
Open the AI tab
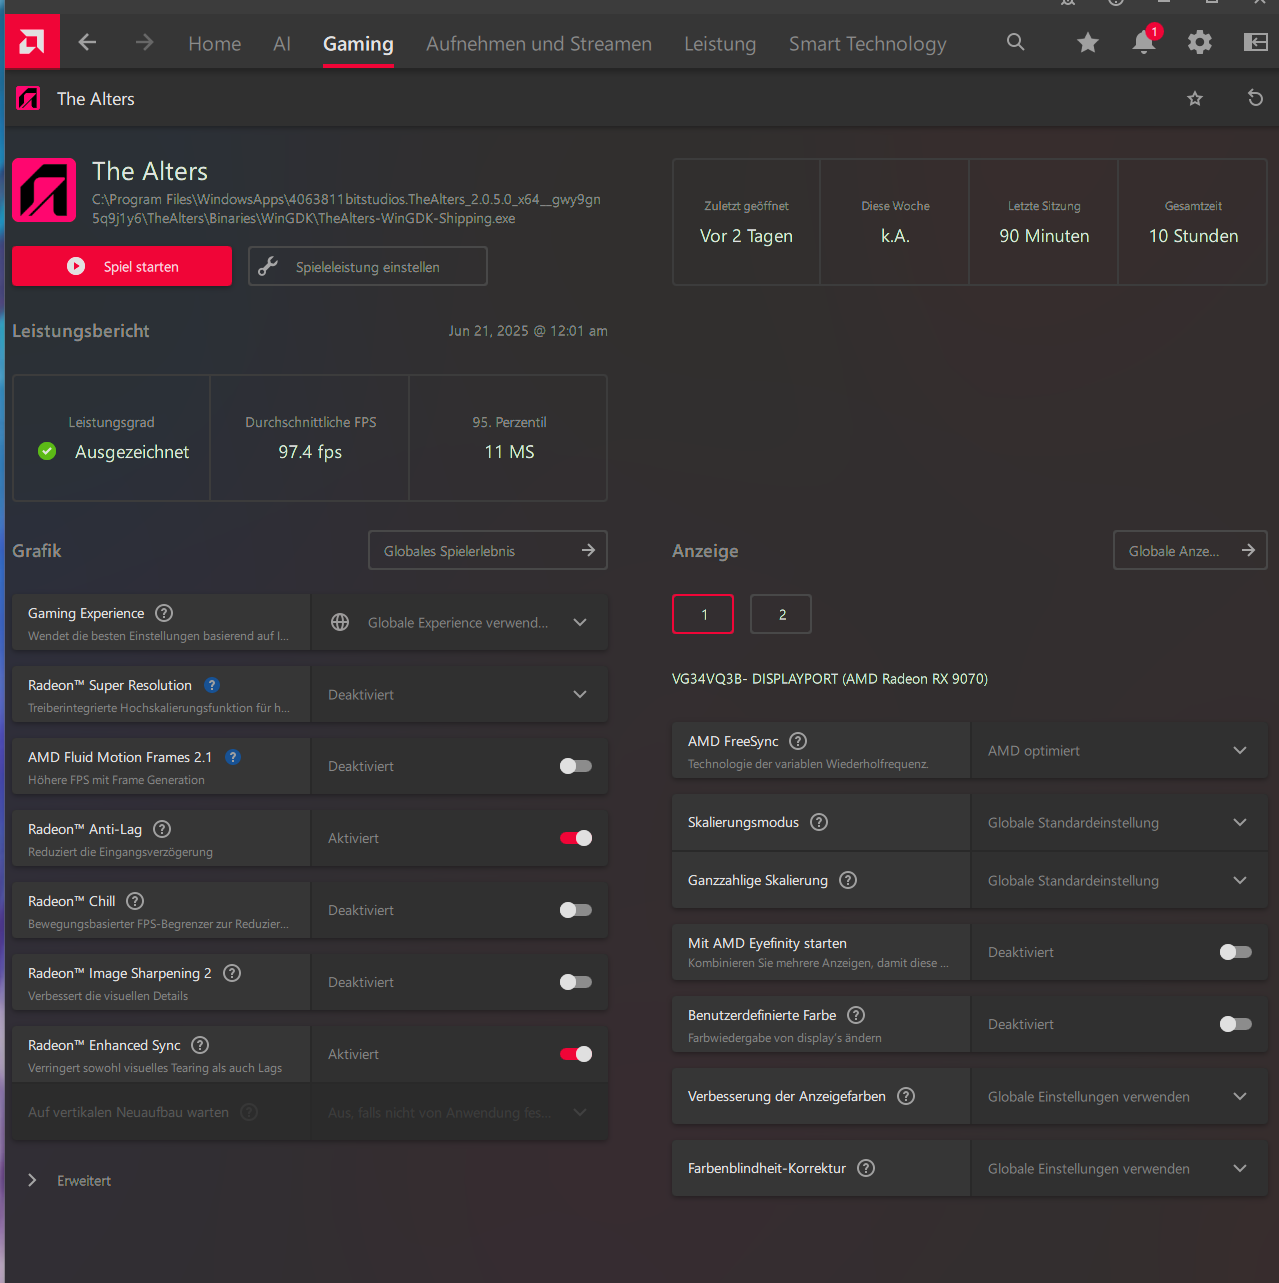click(282, 43)
